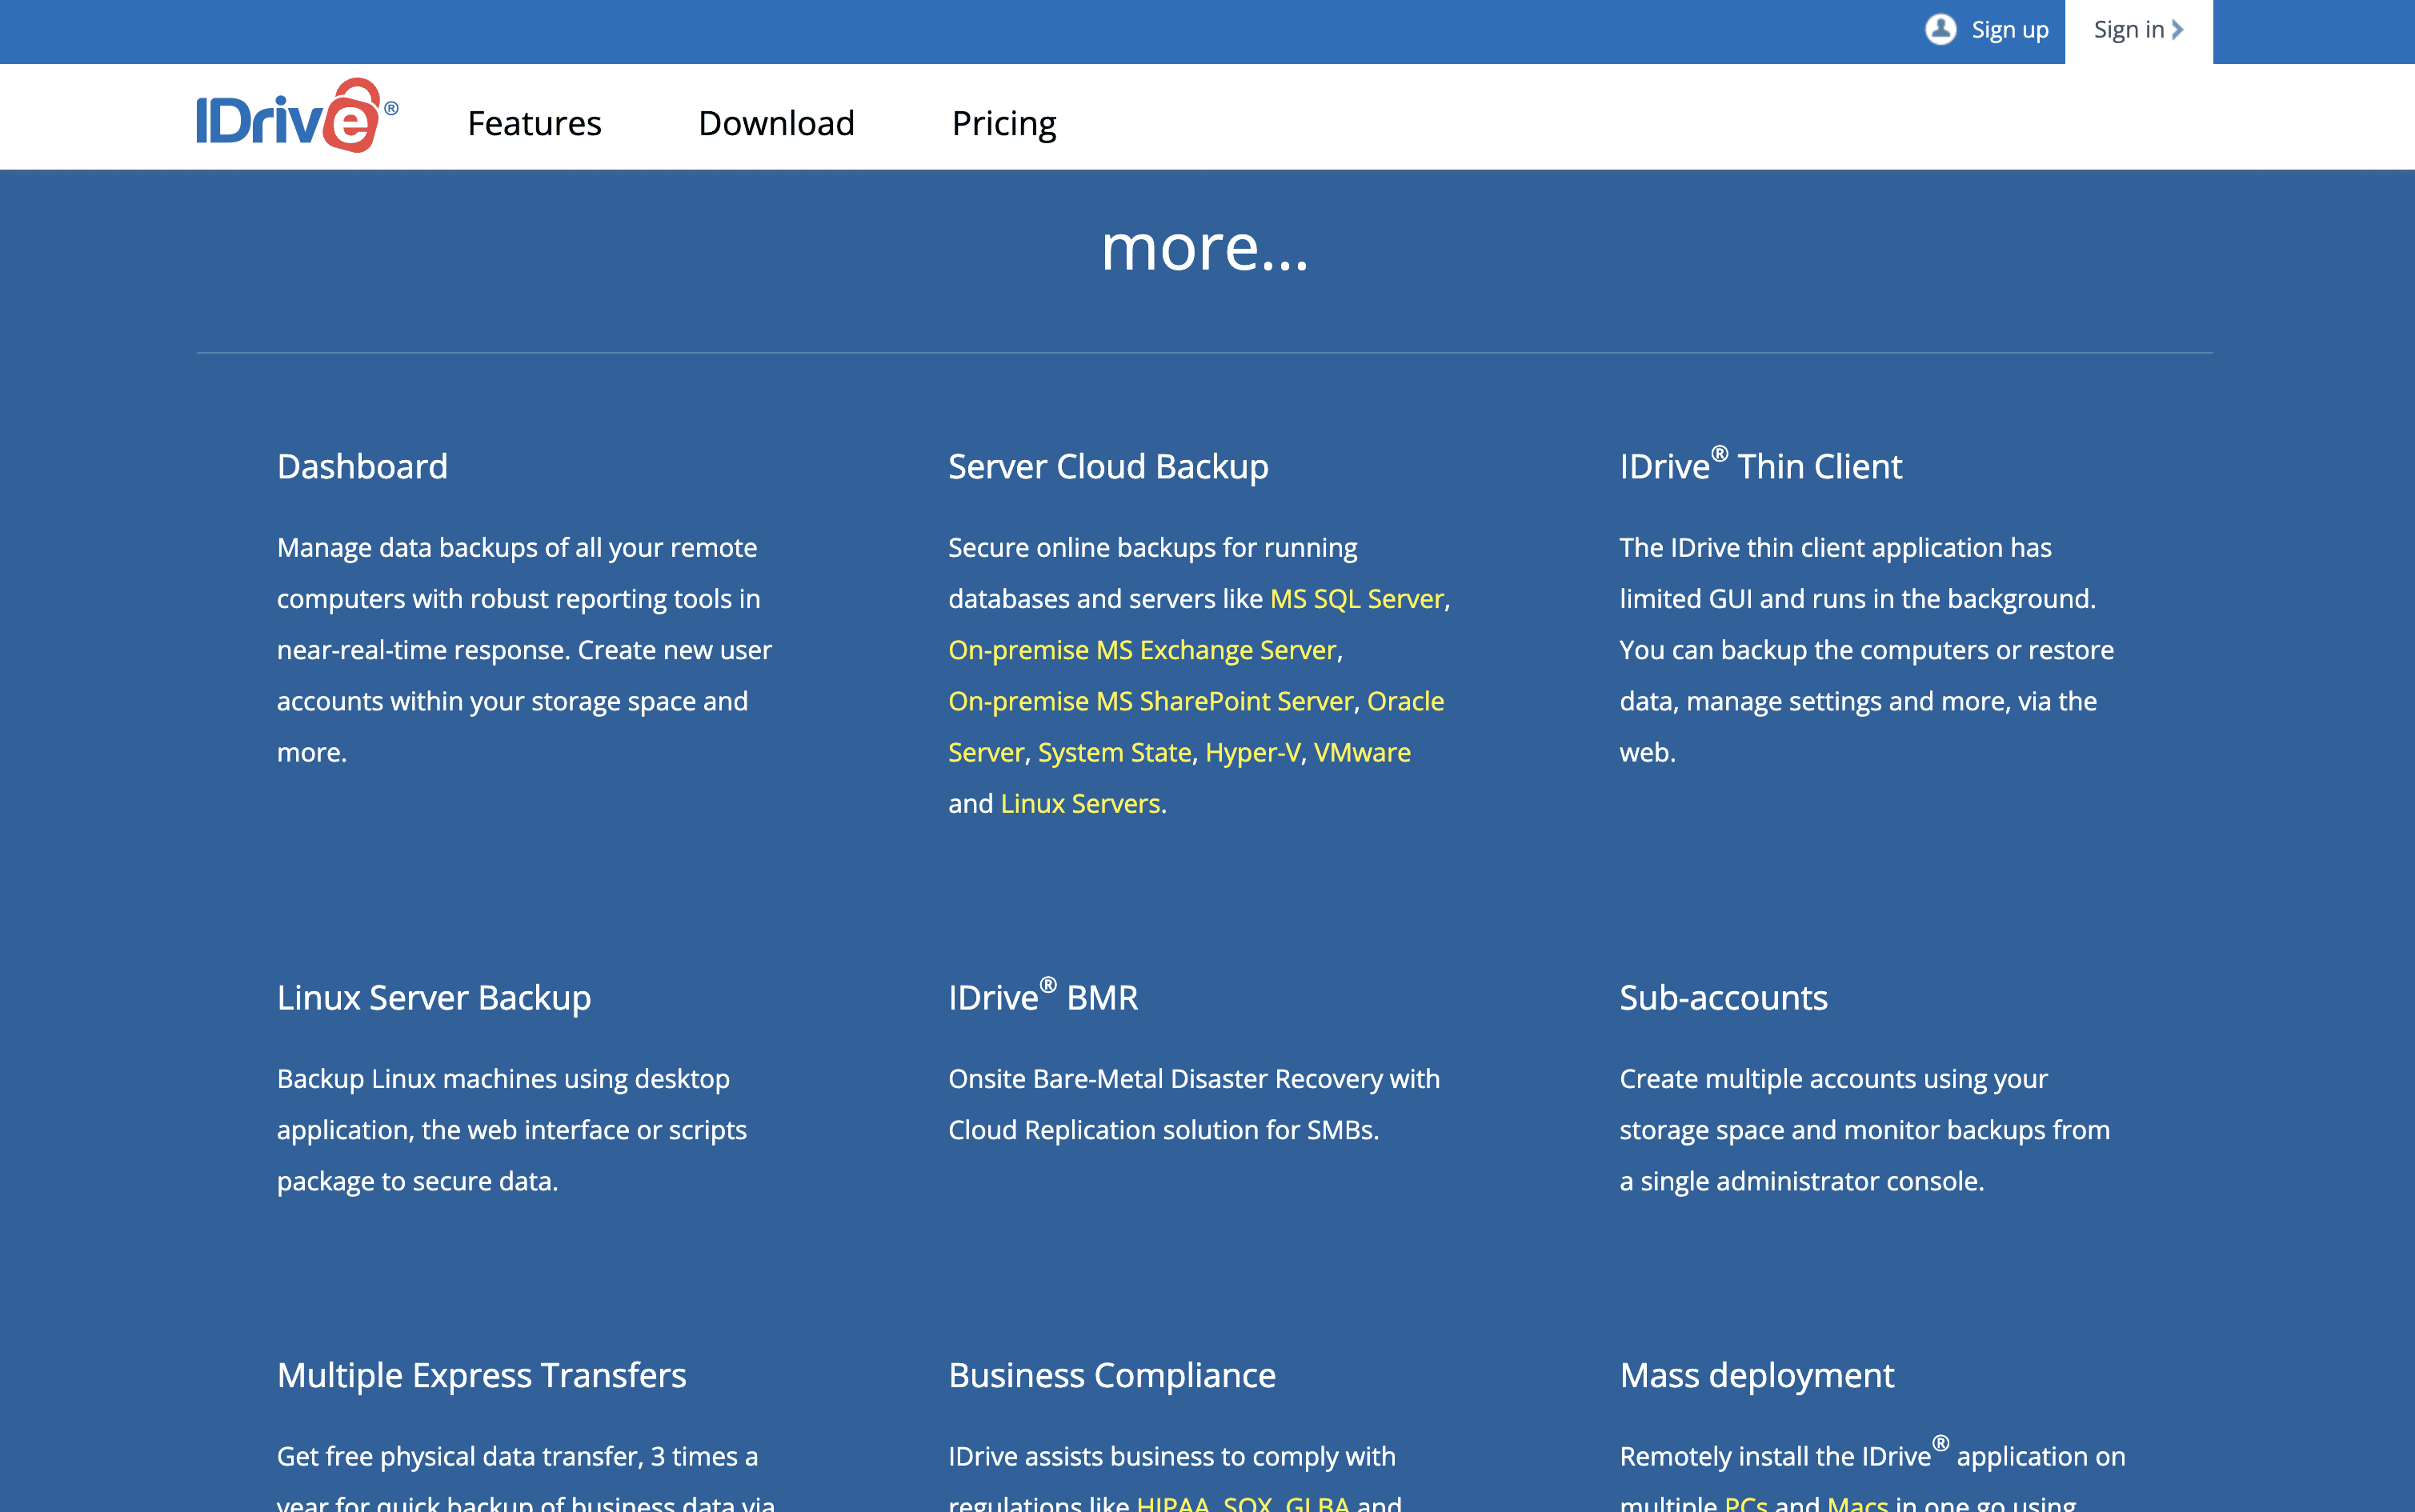This screenshot has height=1512, width=2415.
Task: Click the IDrive Thin Client heading
Action: click(1760, 464)
